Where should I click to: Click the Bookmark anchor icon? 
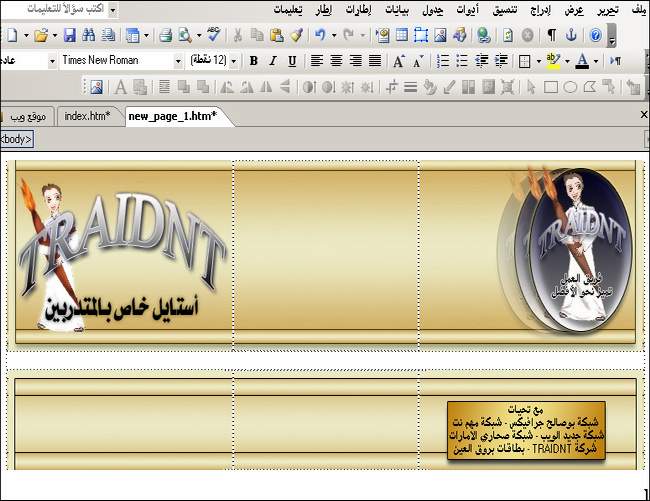(571, 35)
